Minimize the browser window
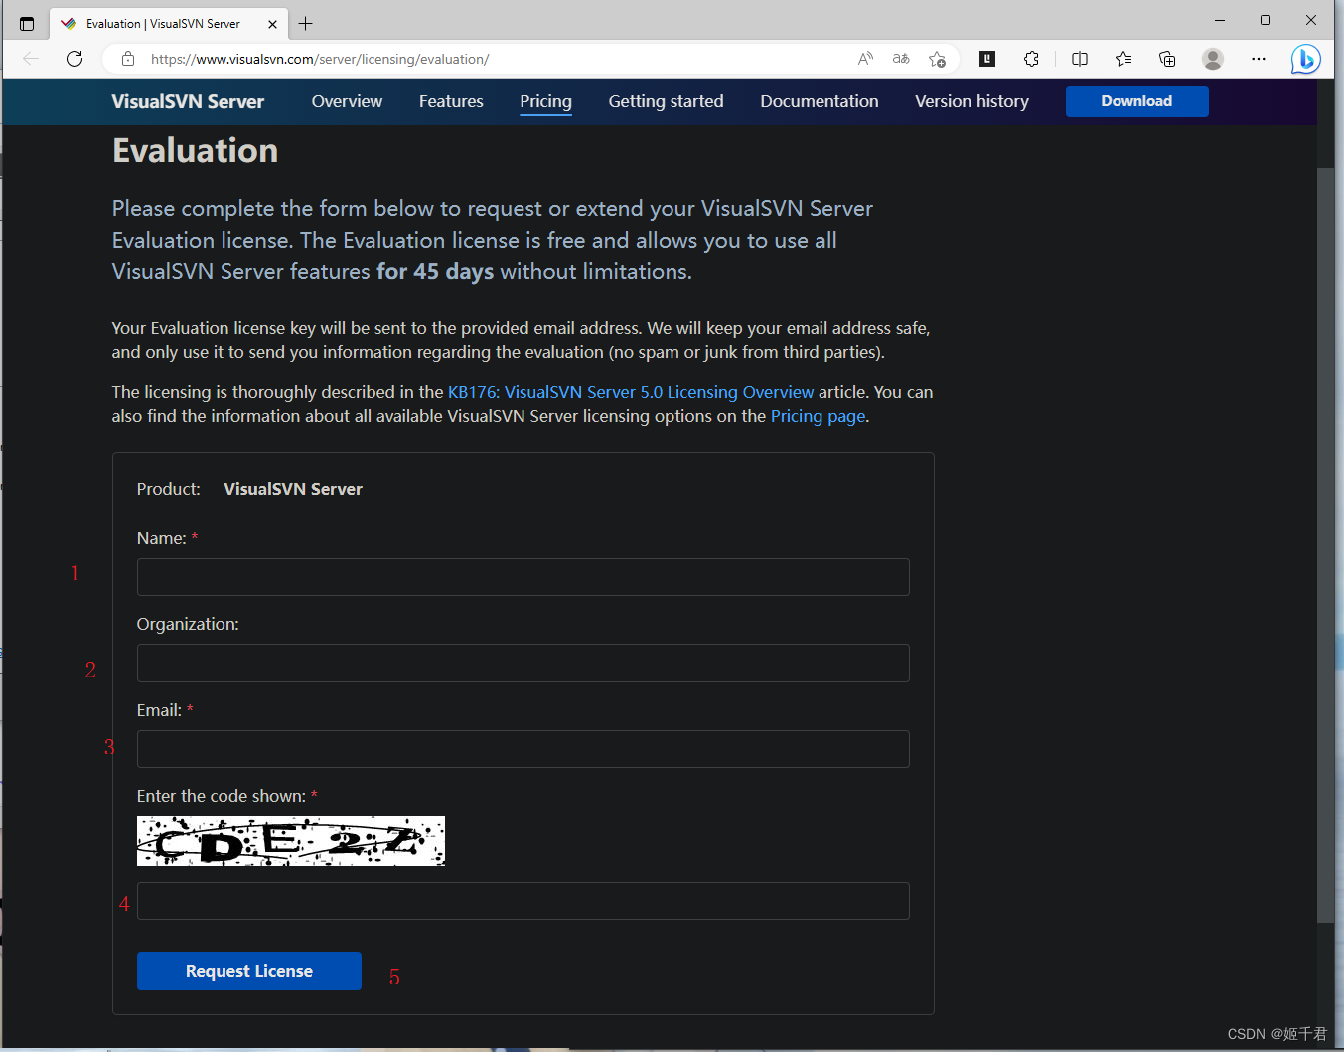This screenshot has width=1344, height=1052. 1220,20
